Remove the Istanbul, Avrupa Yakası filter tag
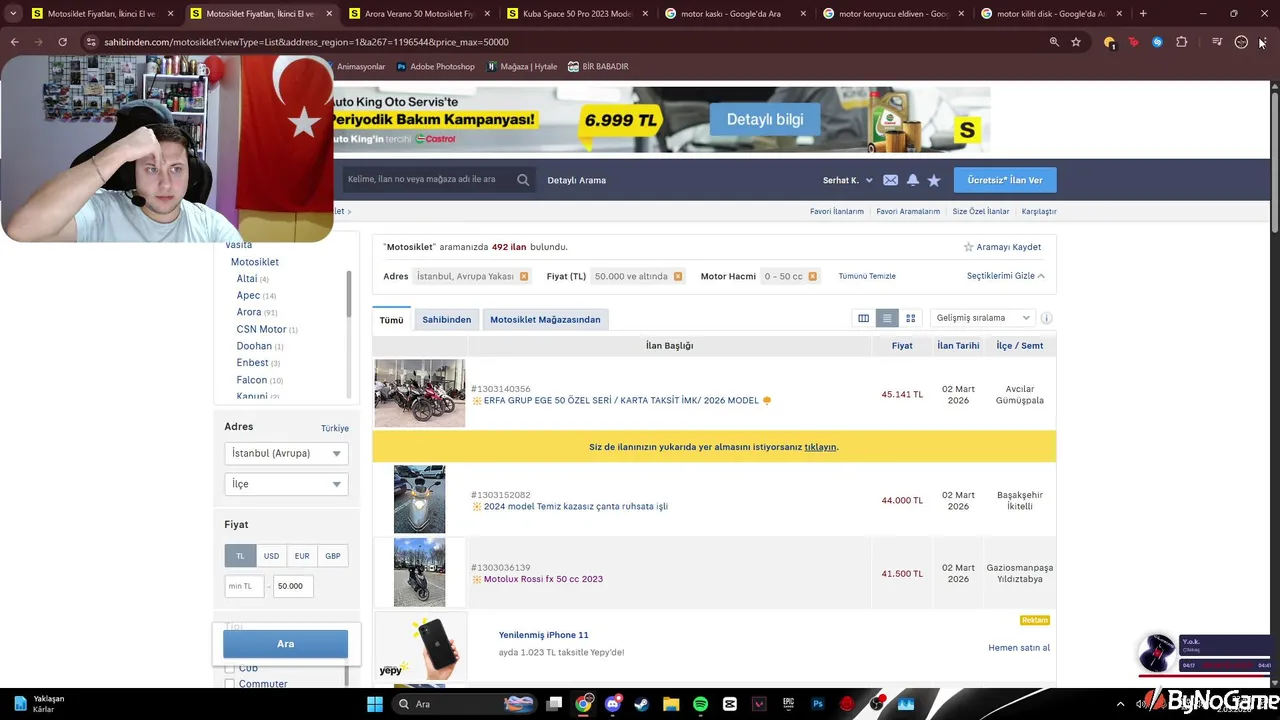This screenshot has height=720, width=1280. click(523, 276)
